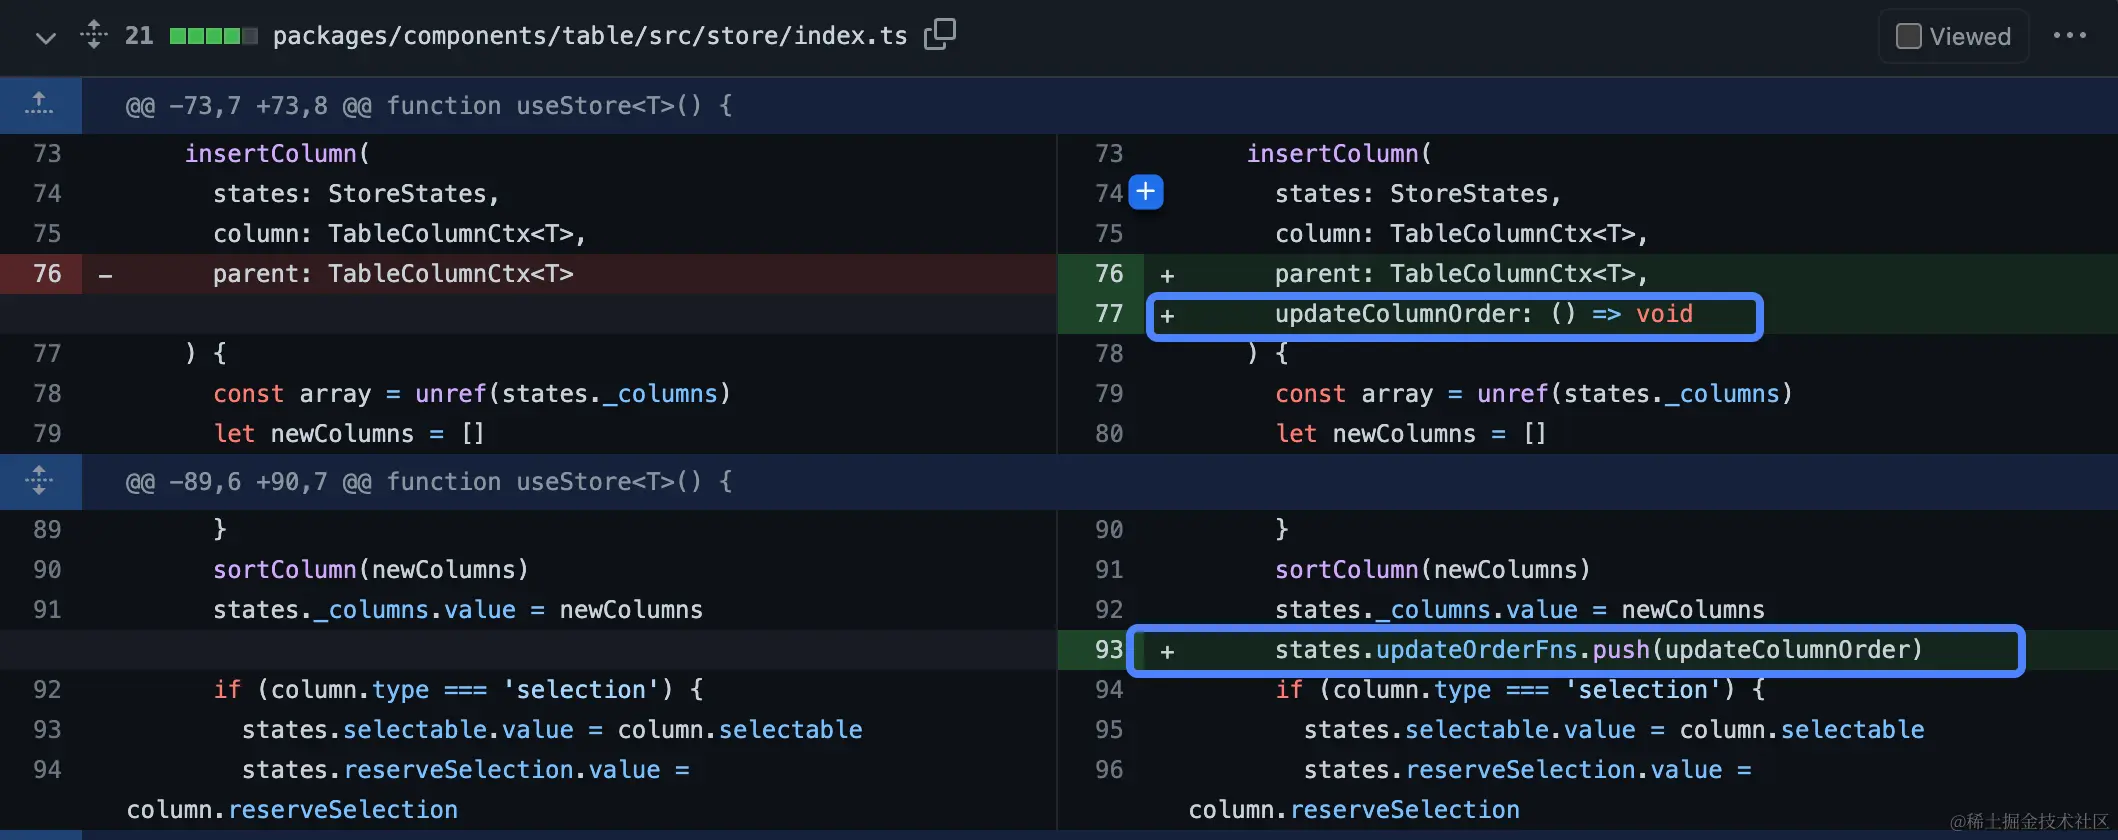Click the added updateColumnOrder: () => void line
Viewport: 2118px width, 840px height.
(1483, 314)
